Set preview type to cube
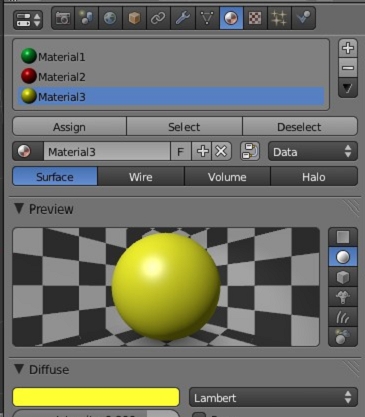365x417 pixels. 343,277
